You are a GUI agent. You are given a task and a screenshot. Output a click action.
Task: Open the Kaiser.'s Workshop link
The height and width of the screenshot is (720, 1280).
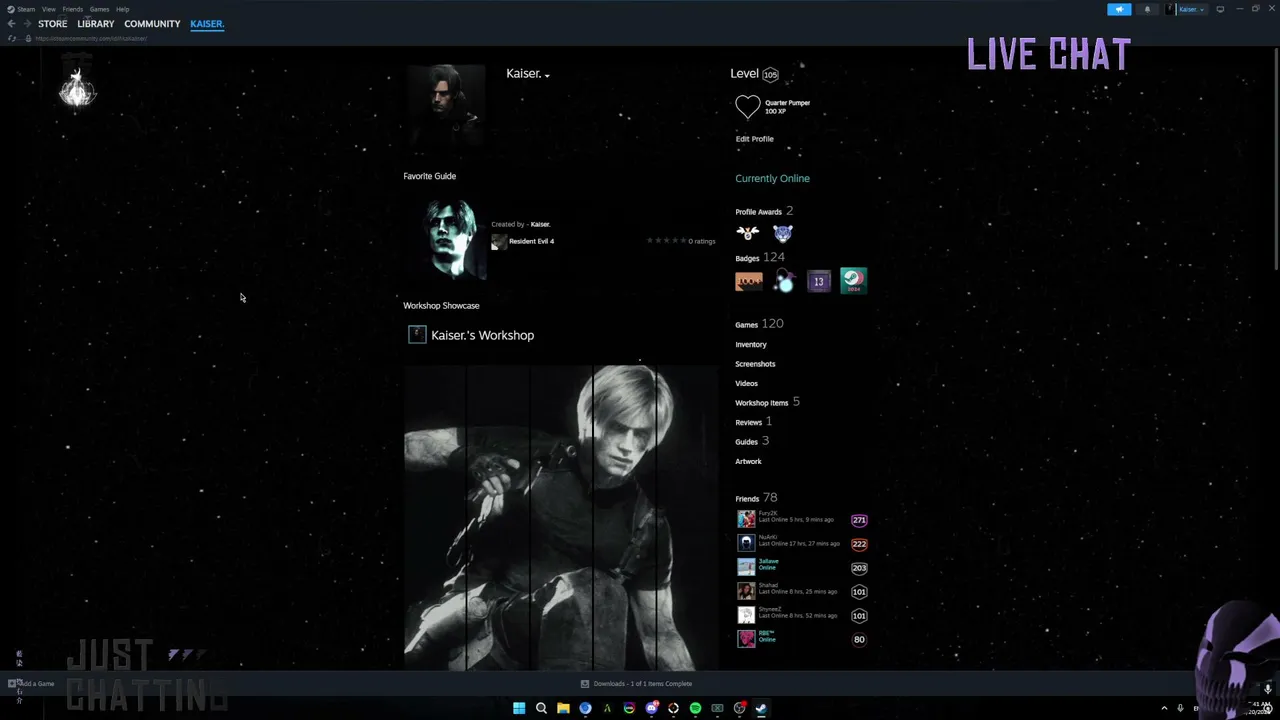pos(482,335)
